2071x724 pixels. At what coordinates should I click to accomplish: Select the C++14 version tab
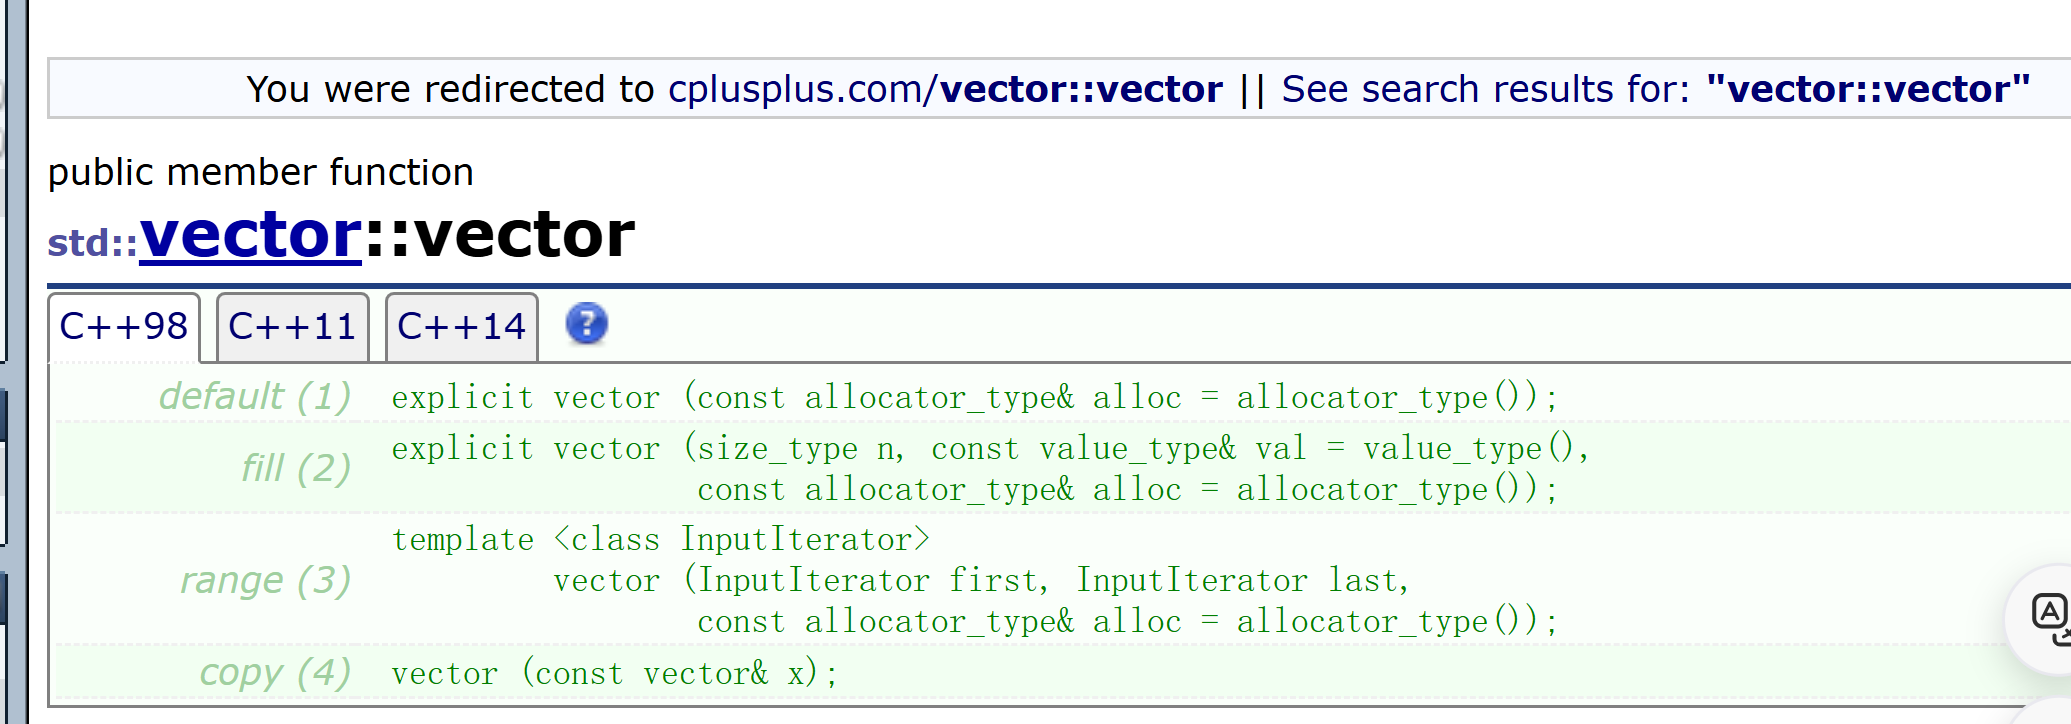point(462,327)
